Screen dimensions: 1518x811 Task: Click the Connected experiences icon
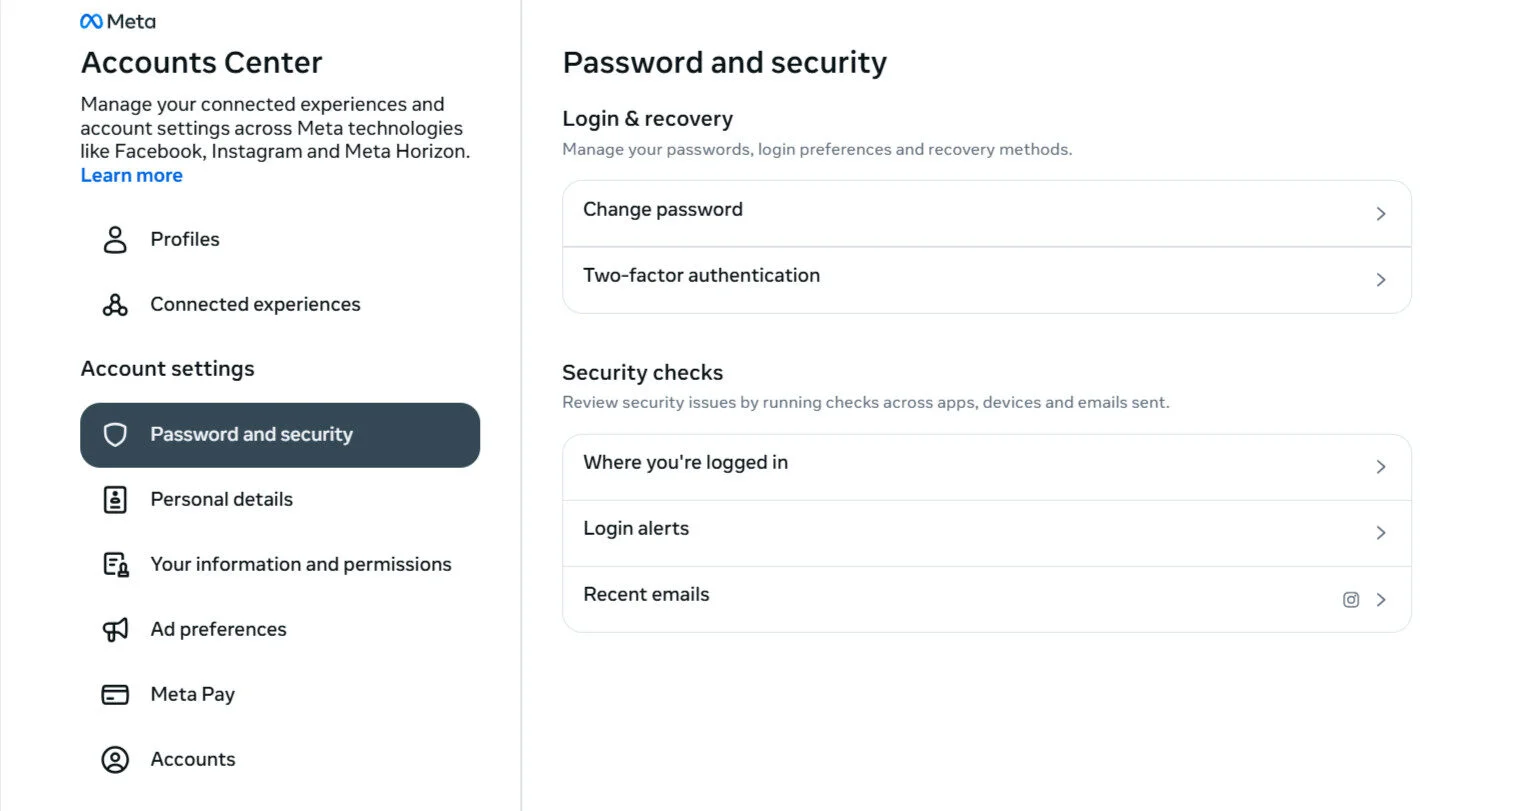(114, 304)
